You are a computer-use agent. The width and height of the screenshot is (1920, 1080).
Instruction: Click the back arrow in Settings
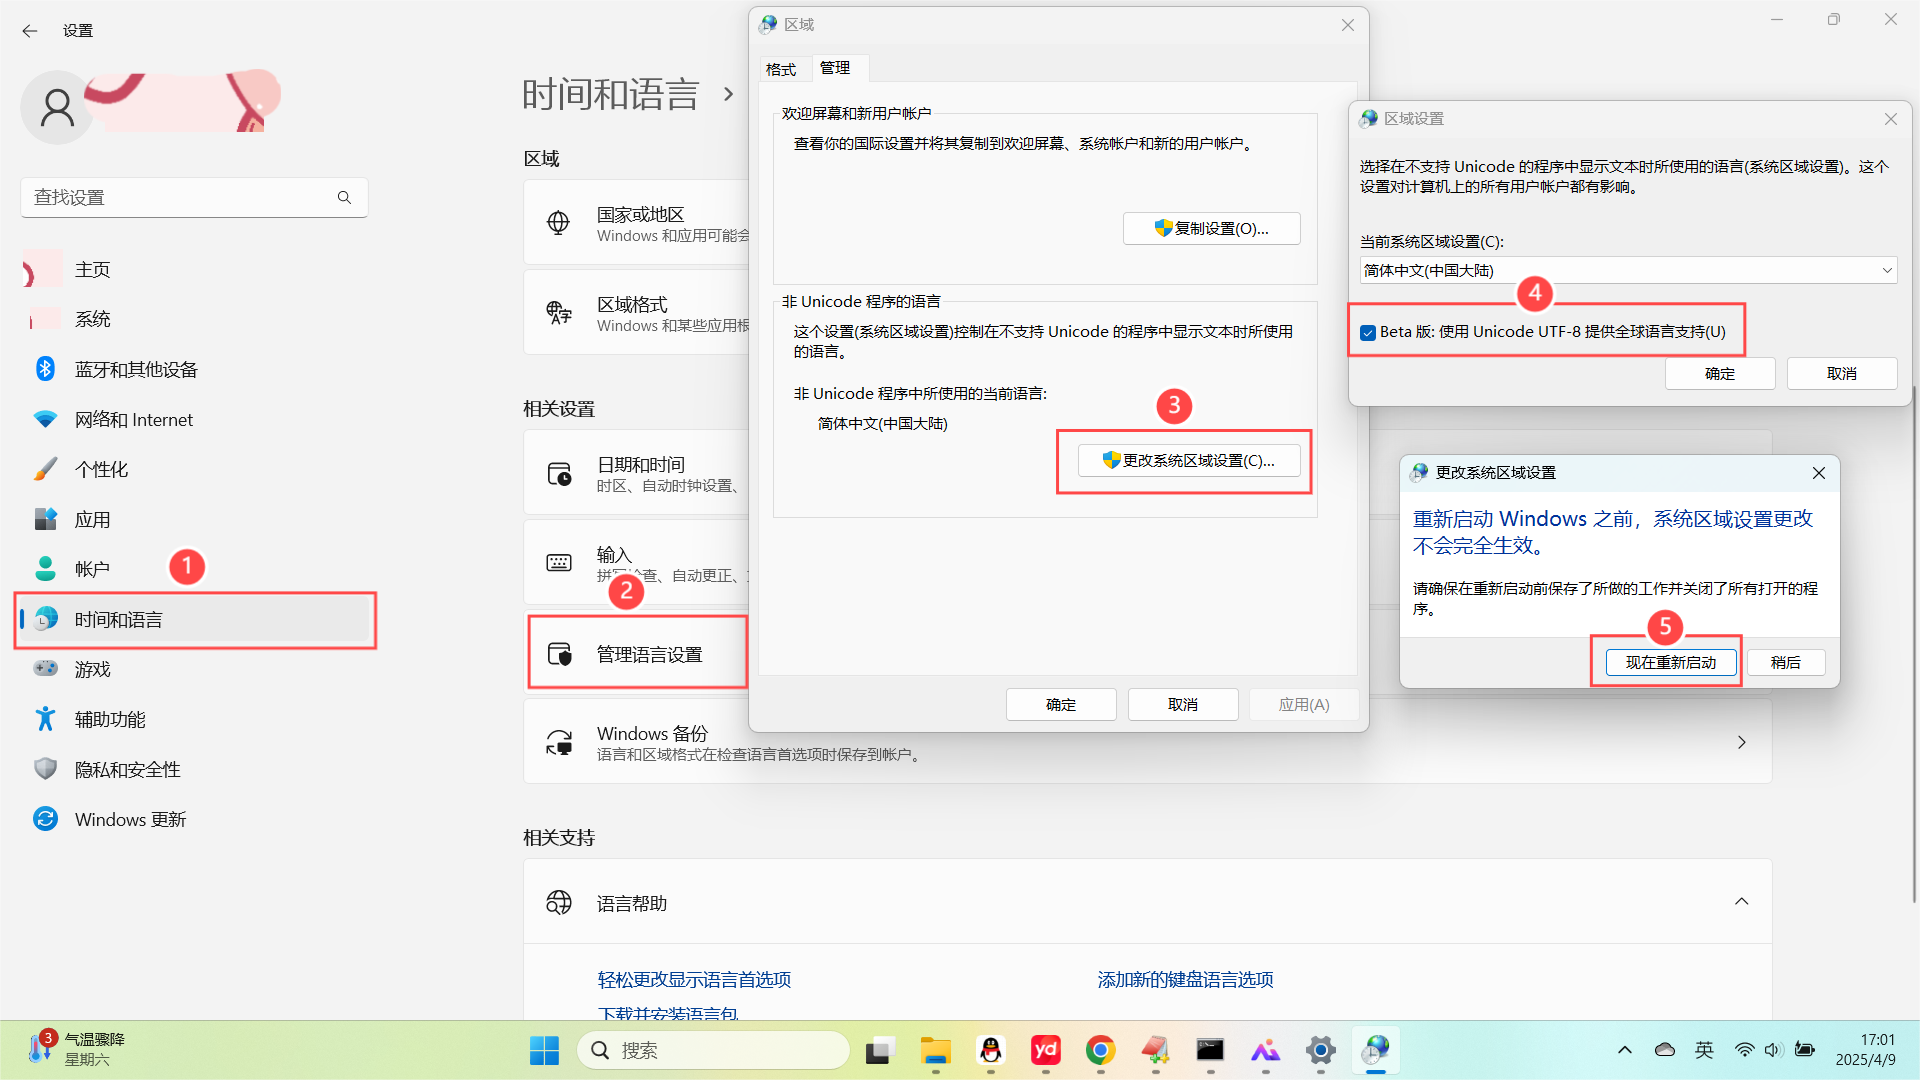(x=30, y=31)
